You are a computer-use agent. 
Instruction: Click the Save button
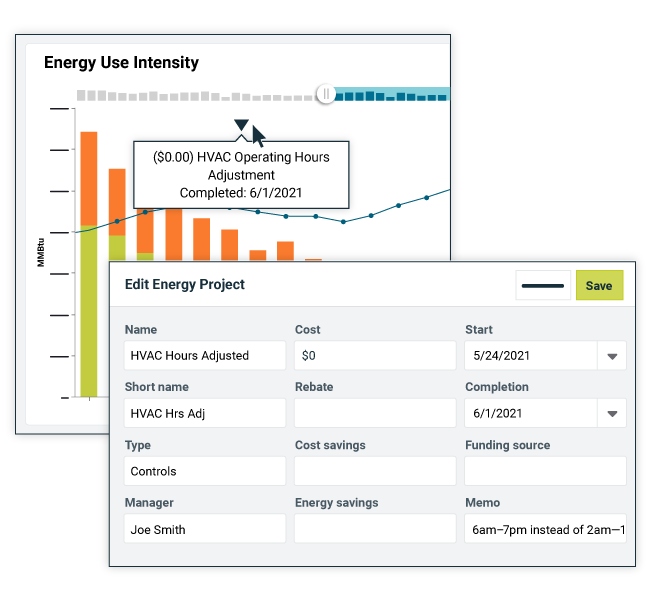click(x=599, y=285)
